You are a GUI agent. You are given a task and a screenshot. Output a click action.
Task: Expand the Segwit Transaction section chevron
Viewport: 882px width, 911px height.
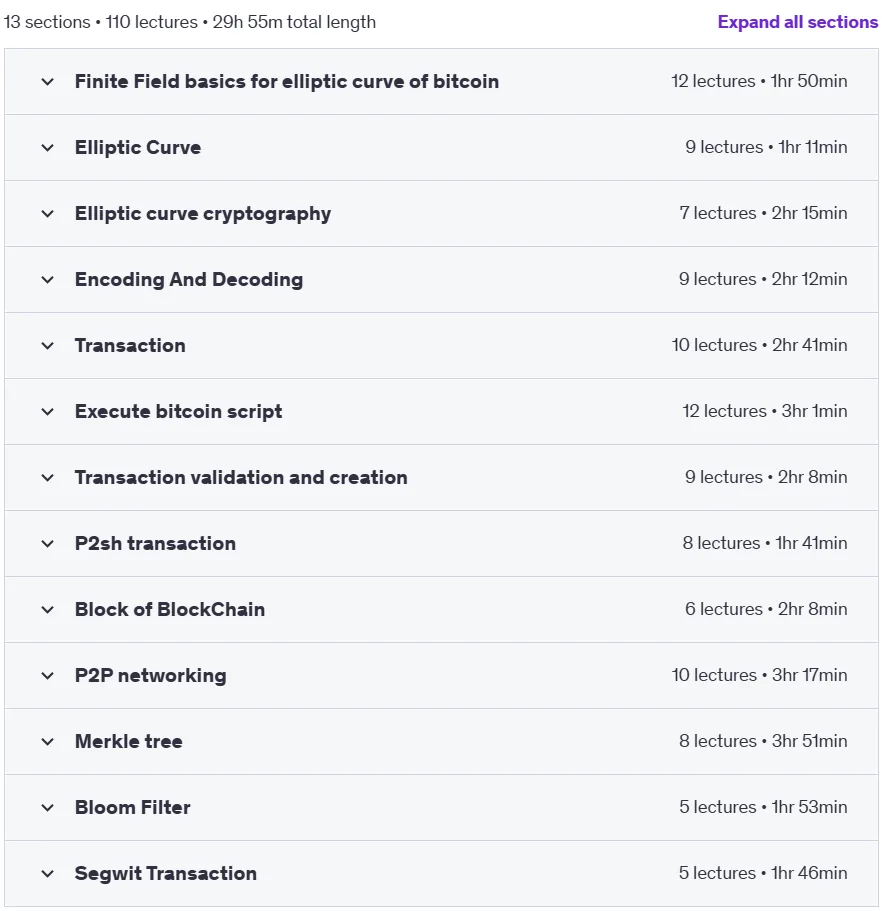click(48, 874)
